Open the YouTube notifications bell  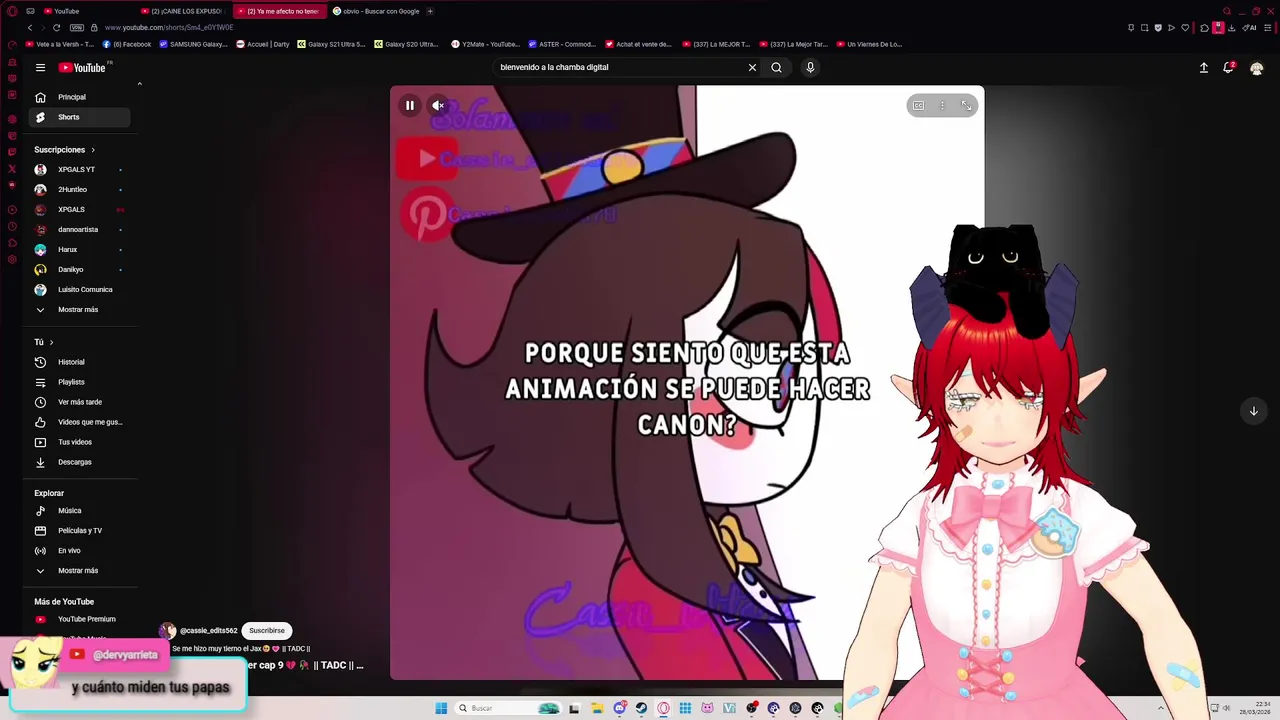point(1228,67)
